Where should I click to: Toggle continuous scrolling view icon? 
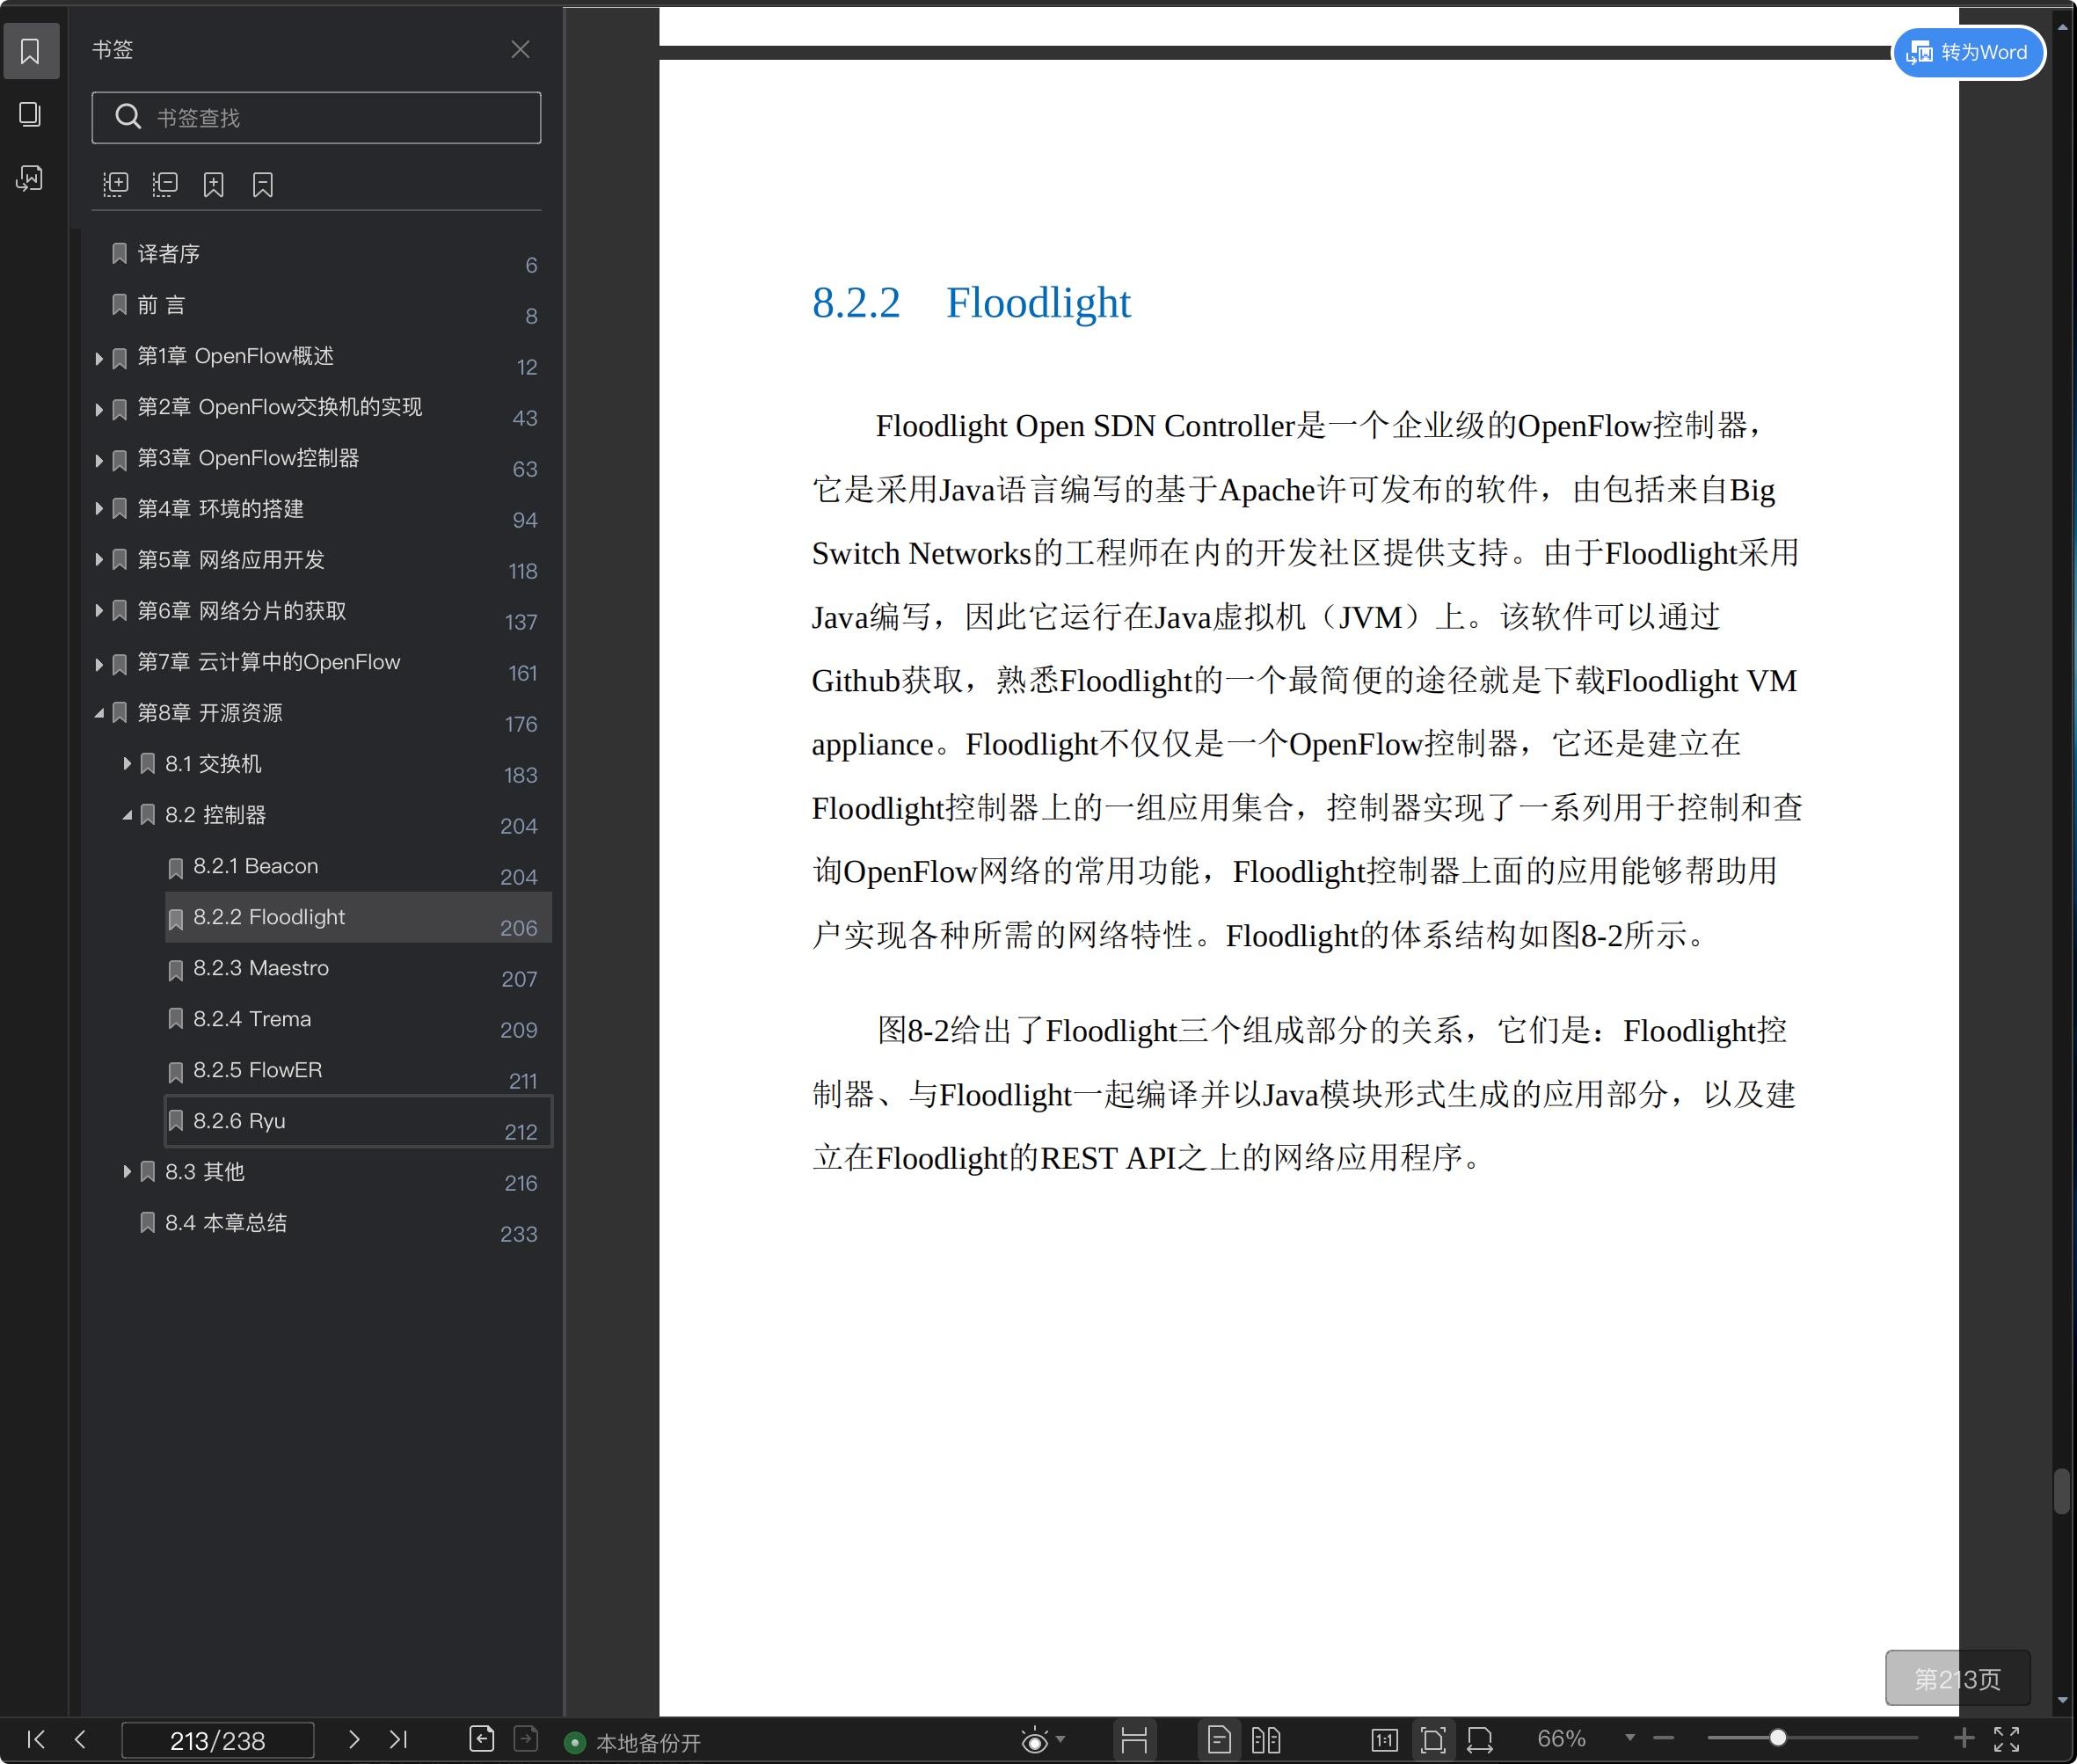(1134, 1740)
